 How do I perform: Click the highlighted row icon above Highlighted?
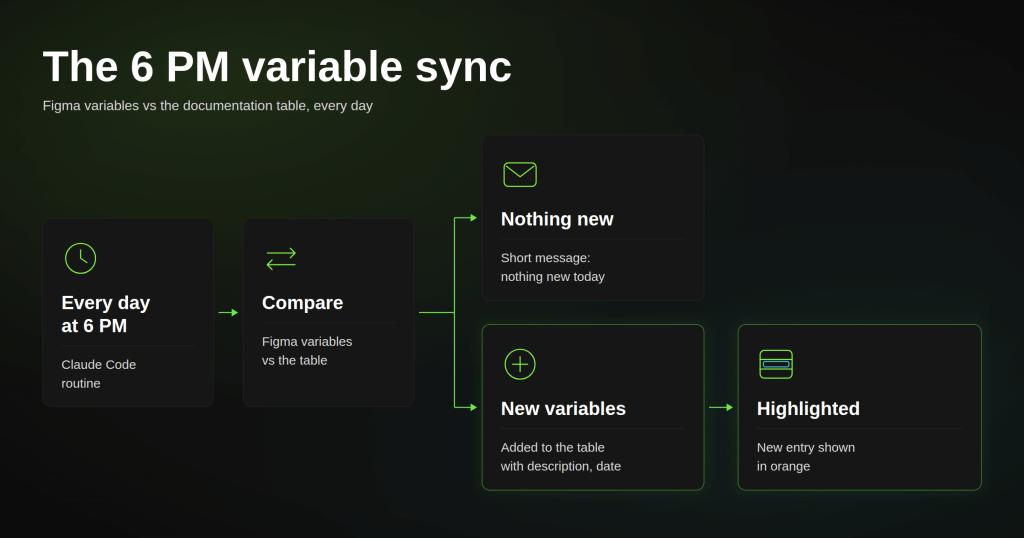point(776,364)
